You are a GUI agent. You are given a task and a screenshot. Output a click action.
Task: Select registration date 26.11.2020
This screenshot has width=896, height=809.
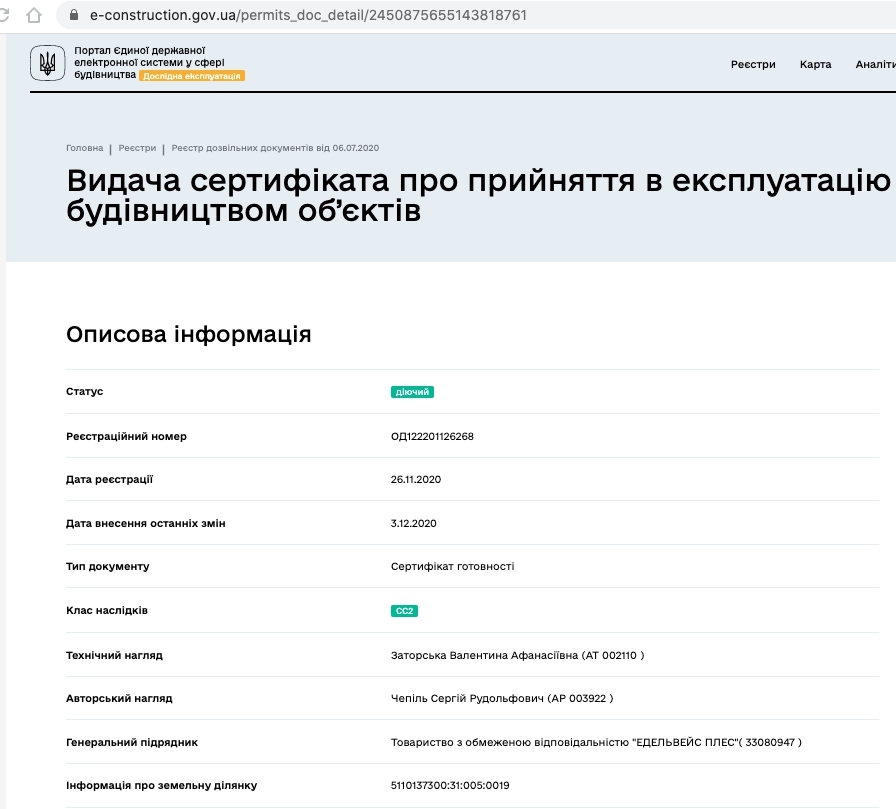tap(415, 479)
